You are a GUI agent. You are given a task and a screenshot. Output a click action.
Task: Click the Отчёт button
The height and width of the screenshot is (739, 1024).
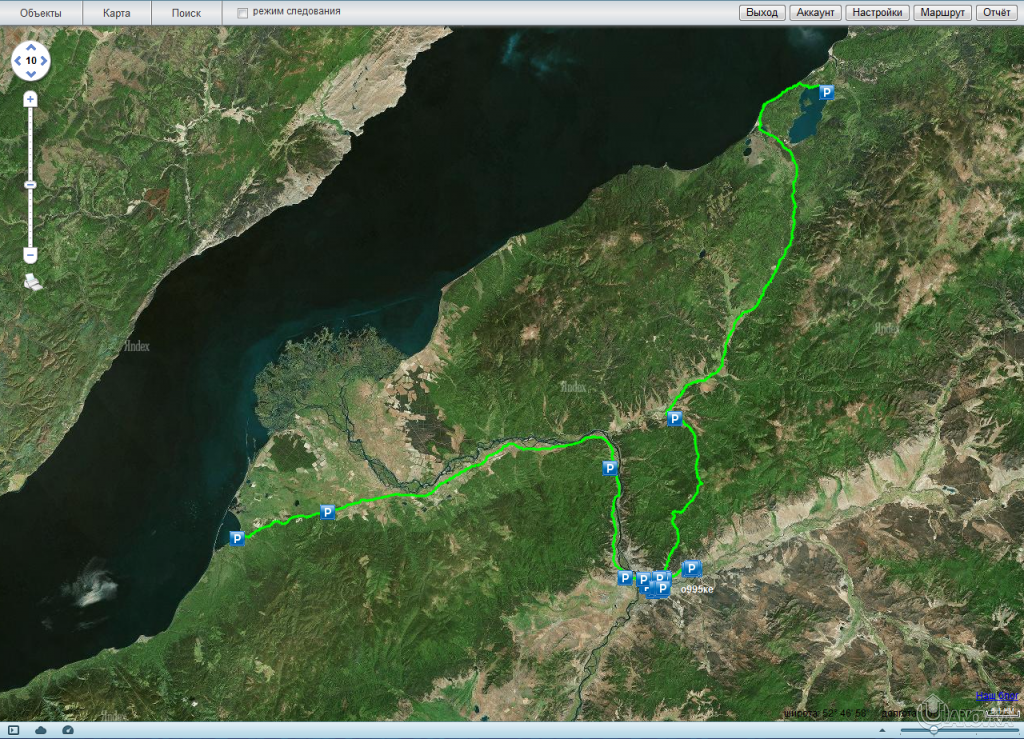[996, 13]
